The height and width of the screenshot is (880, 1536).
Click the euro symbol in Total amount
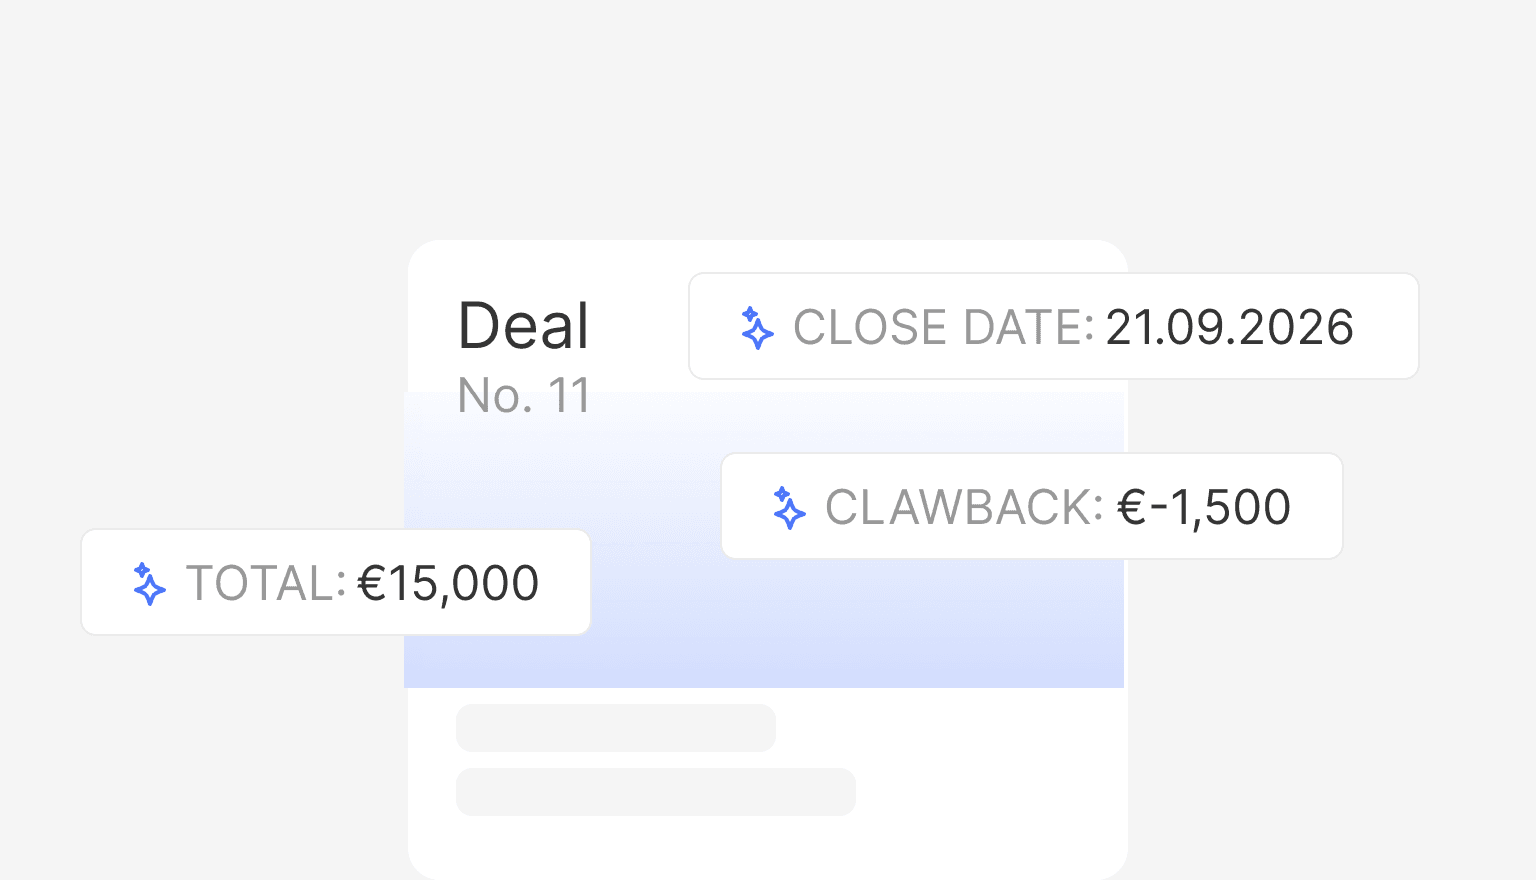coord(372,584)
